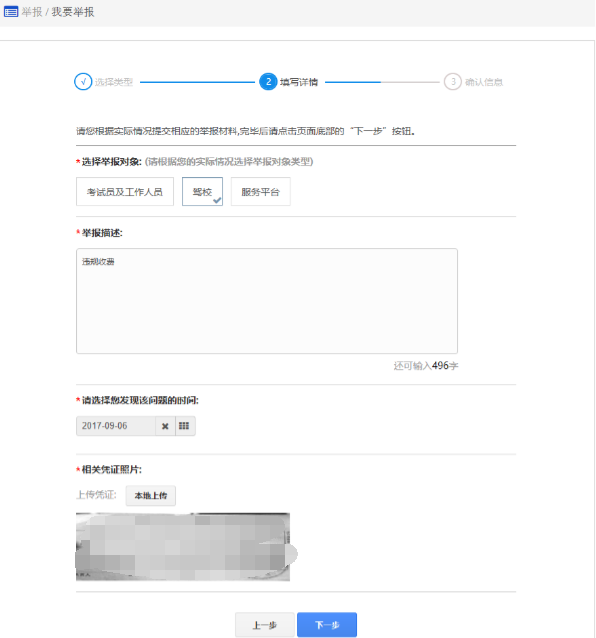The height and width of the screenshot is (638, 596).
Task: Go back with 上一步 button
Action: (x=264, y=625)
